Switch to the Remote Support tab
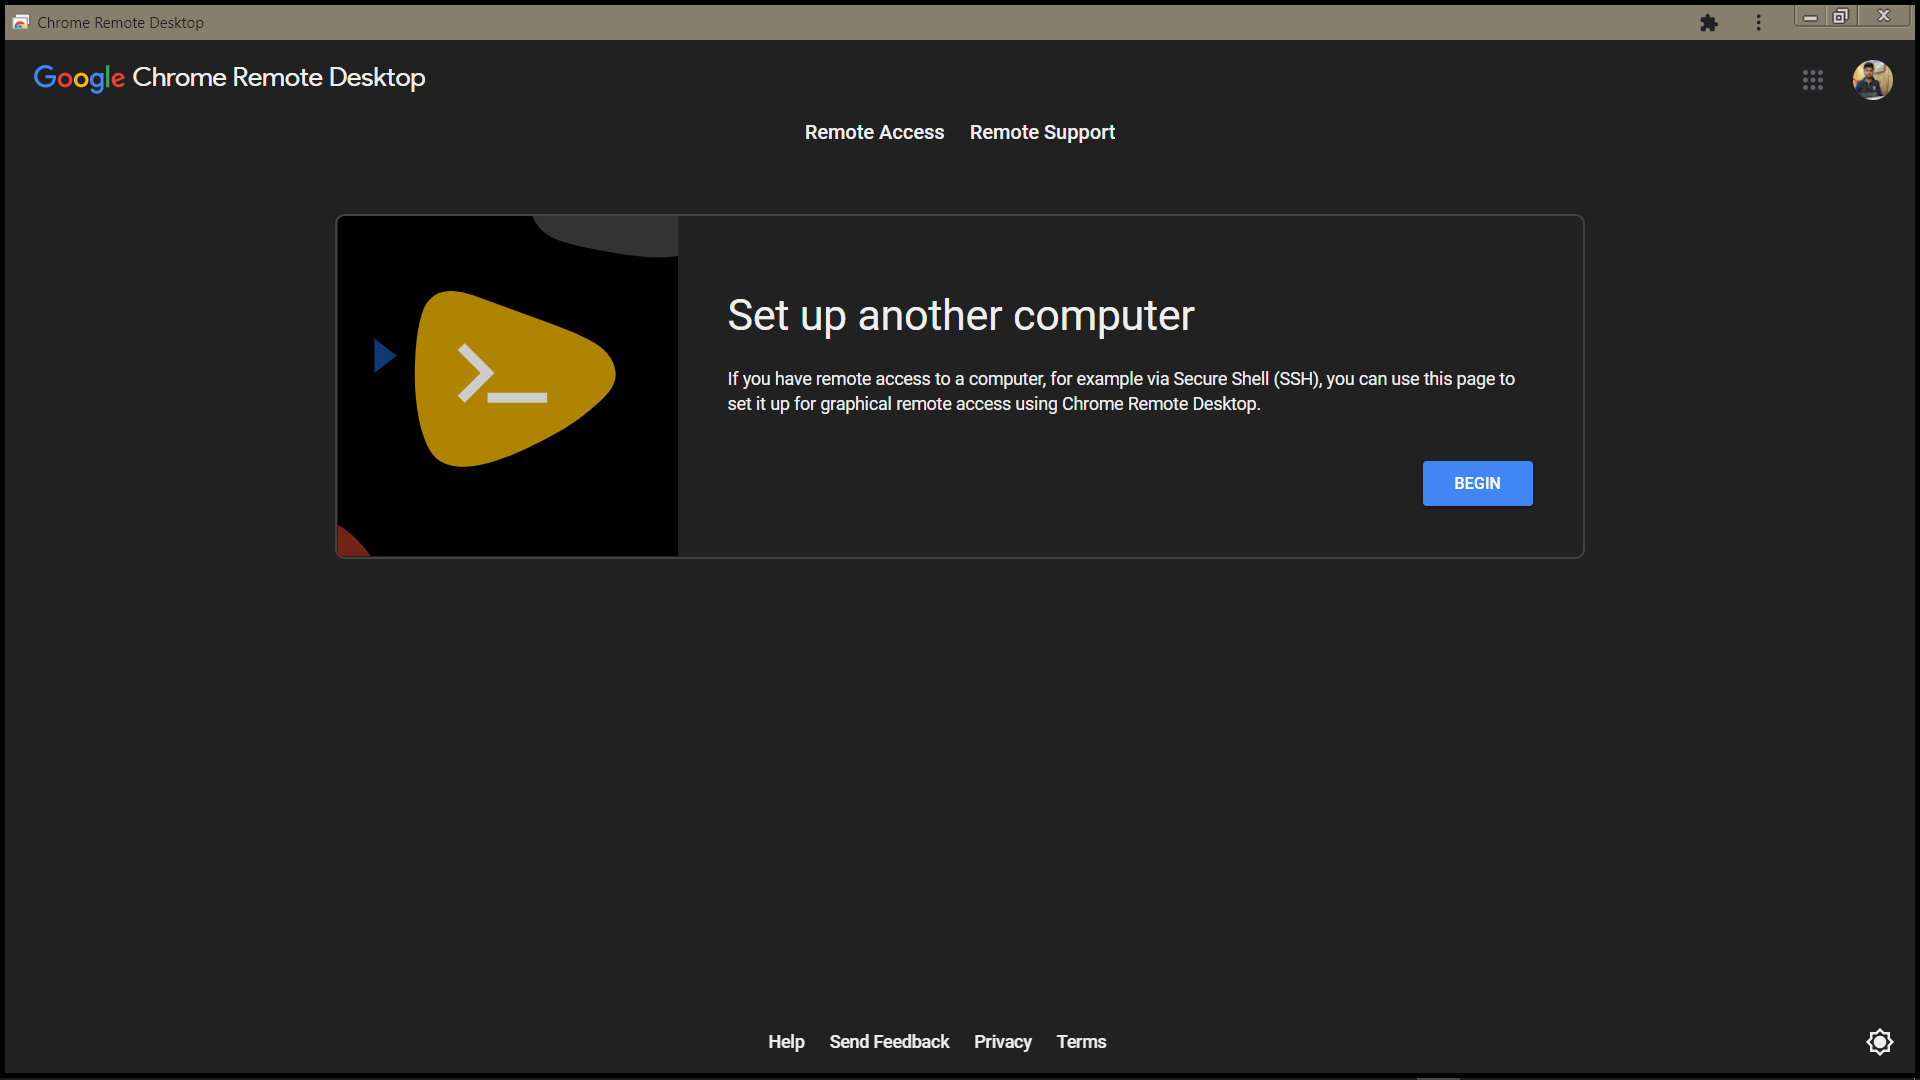Viewport: 1920px width, 1080px height. [1042, 133]
